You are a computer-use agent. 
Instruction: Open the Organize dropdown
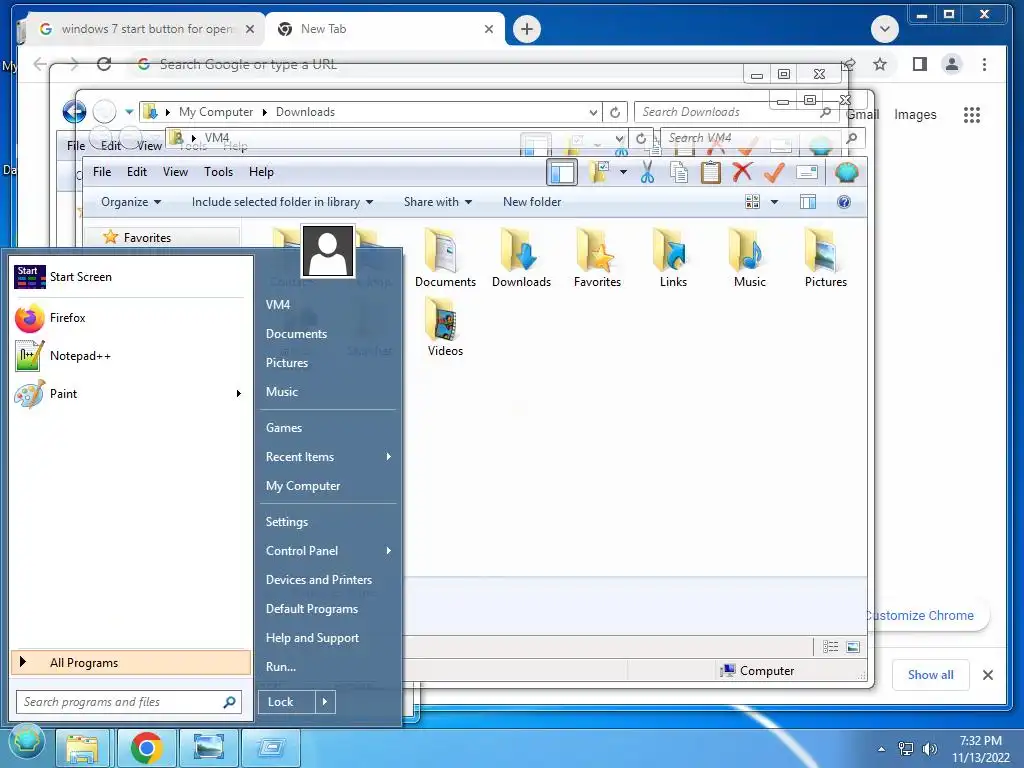131,202
